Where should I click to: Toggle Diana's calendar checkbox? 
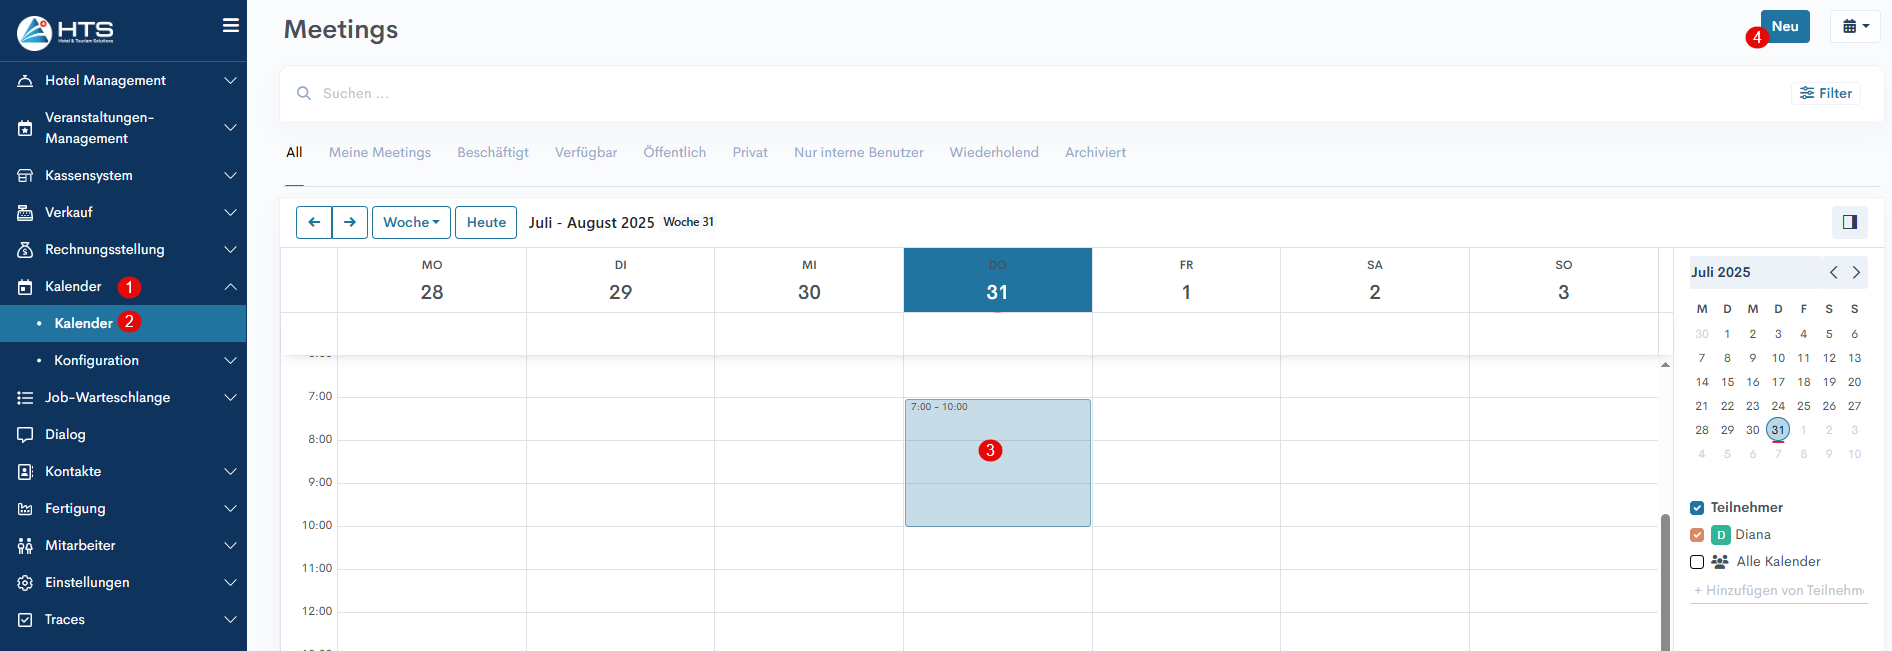pos(1697,535)
